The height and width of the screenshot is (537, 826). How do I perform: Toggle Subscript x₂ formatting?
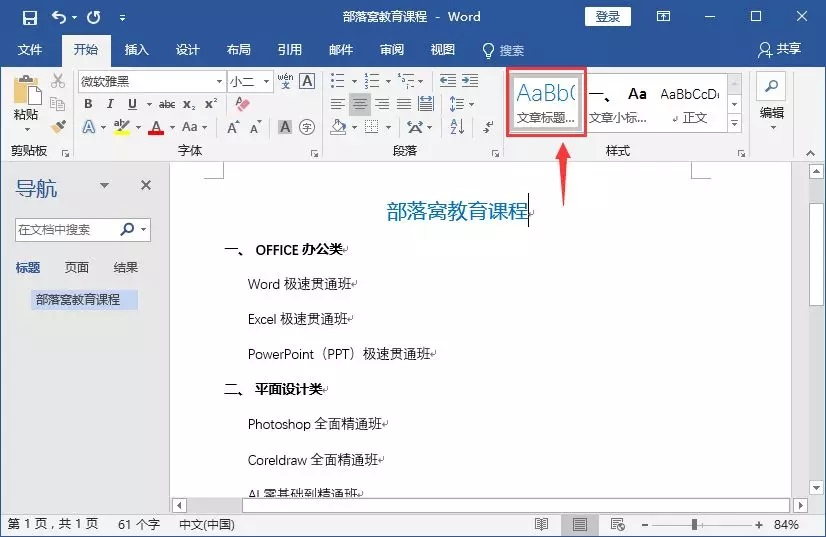(x=189, y=104)
